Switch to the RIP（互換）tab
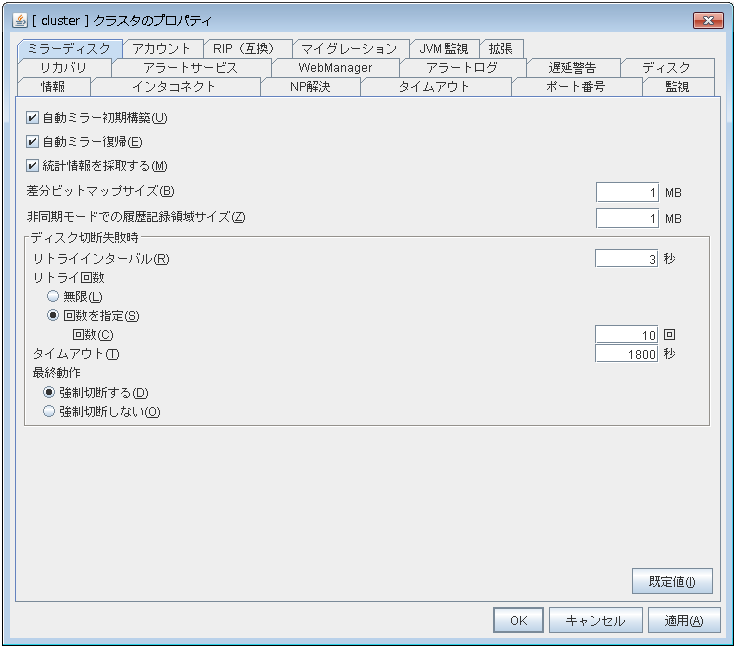The image size is (736, 648). (x=248, y=49)
